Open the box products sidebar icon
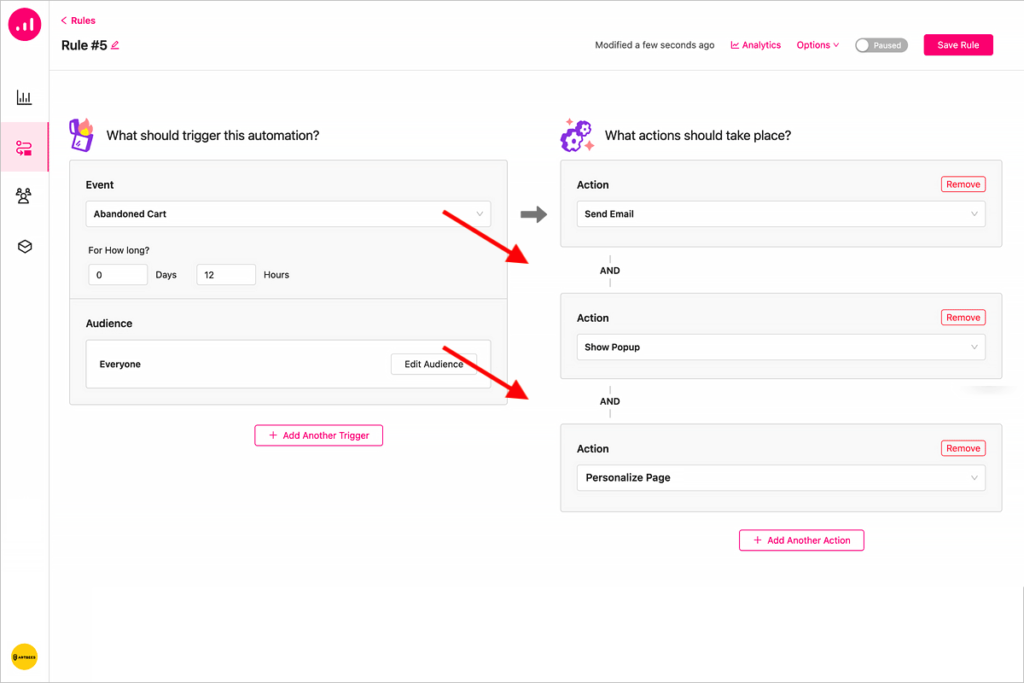Image resolution: width=1024 pixels, height=683 pixels. (x=24, y=246)
